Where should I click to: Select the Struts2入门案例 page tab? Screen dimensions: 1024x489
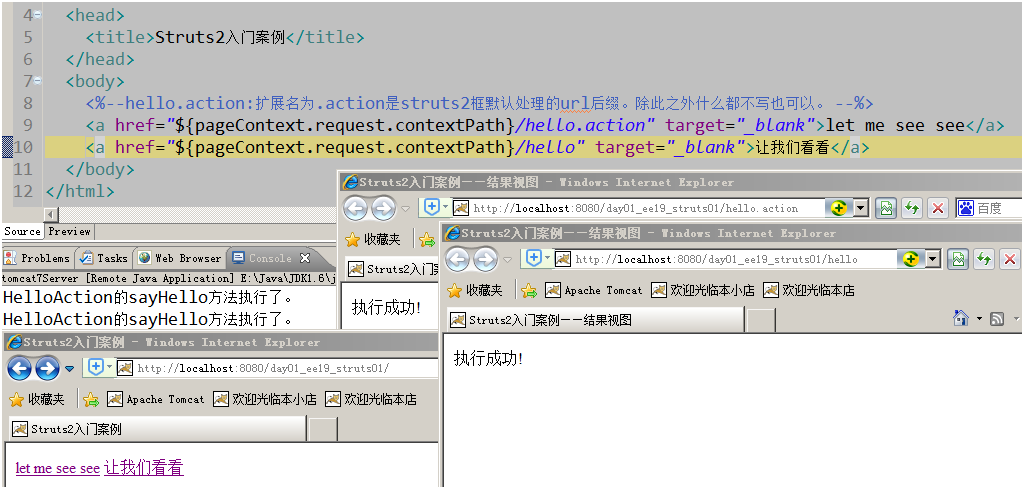coord(158,429)
